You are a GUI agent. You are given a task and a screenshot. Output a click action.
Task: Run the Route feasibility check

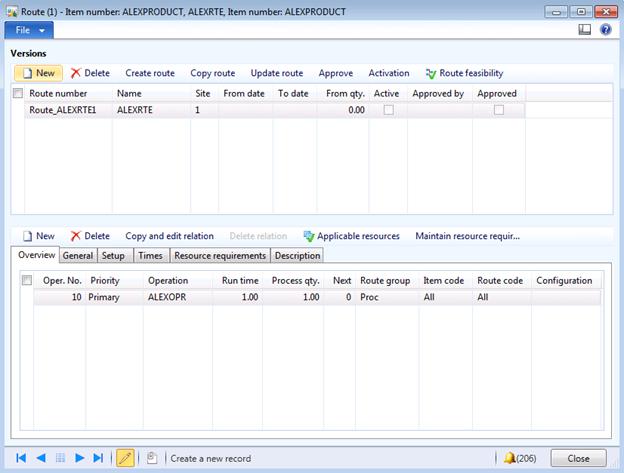tap(464, 73)
